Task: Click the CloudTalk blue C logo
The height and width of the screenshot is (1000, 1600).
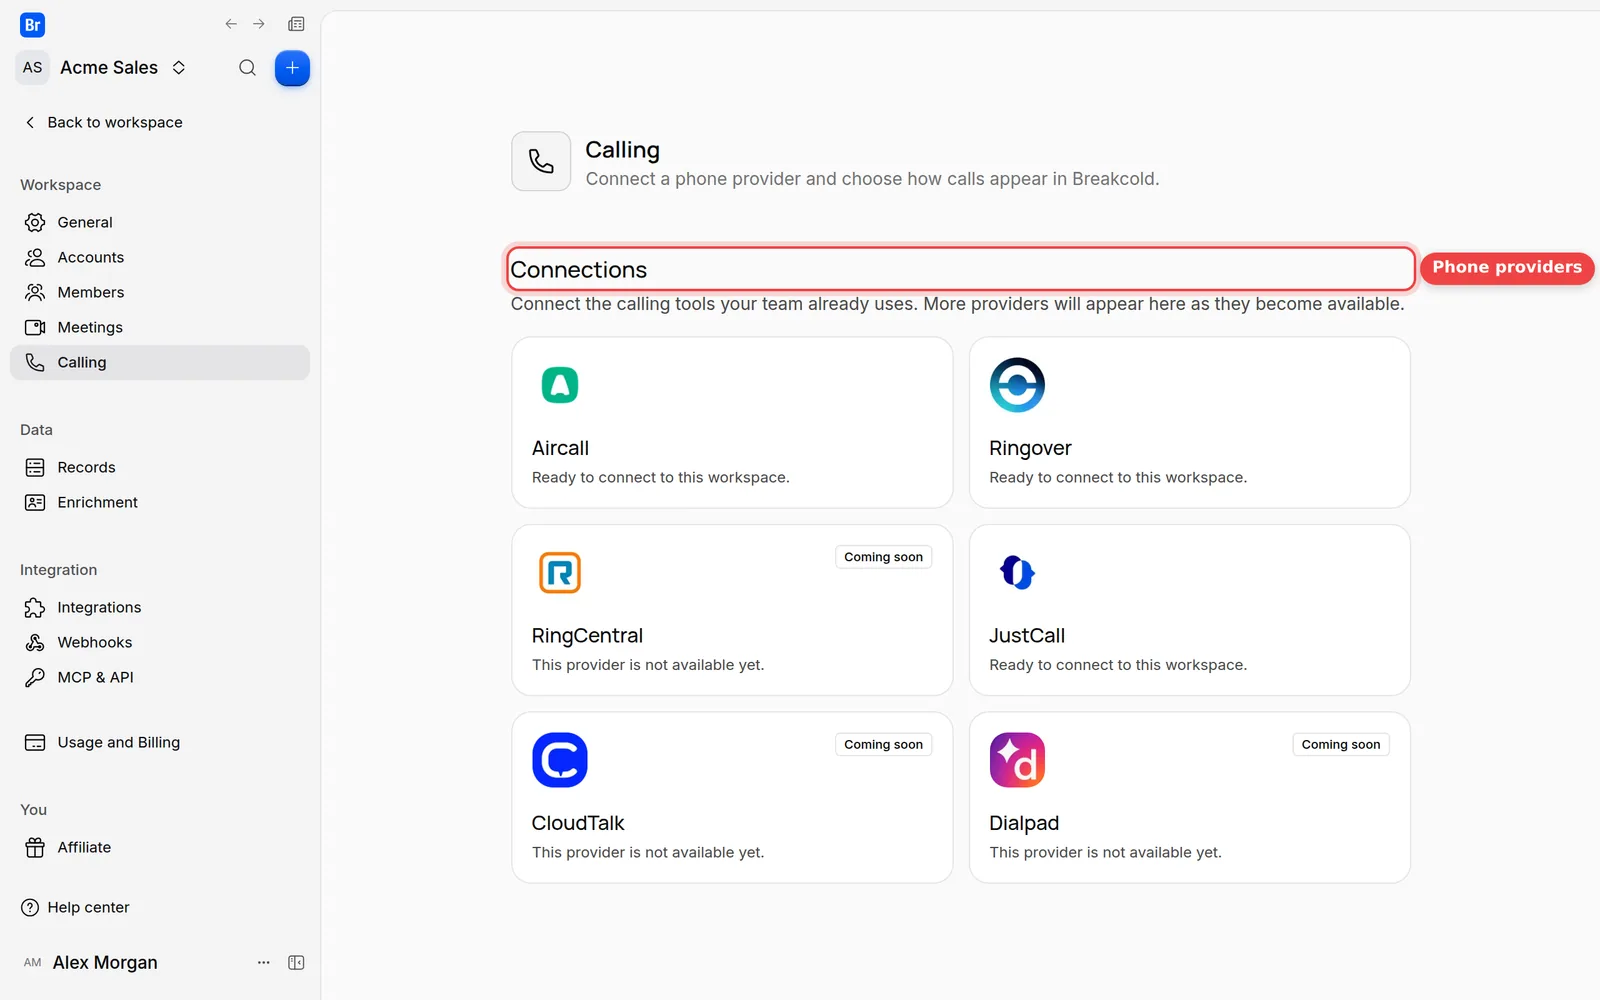Action: (560, 760)
